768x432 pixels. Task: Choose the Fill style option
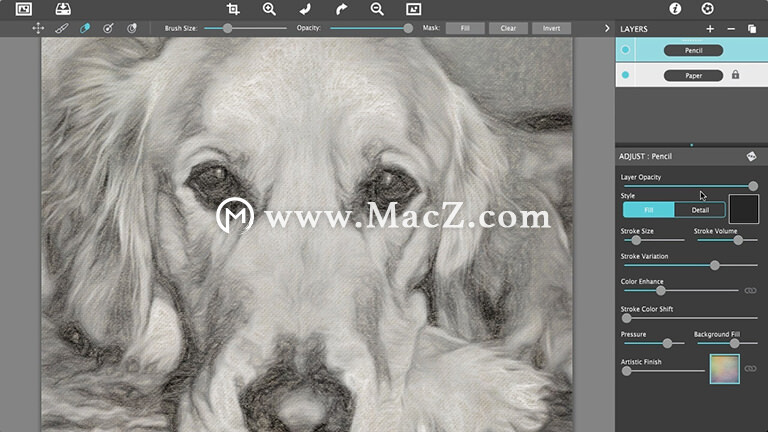click(648, 210)
